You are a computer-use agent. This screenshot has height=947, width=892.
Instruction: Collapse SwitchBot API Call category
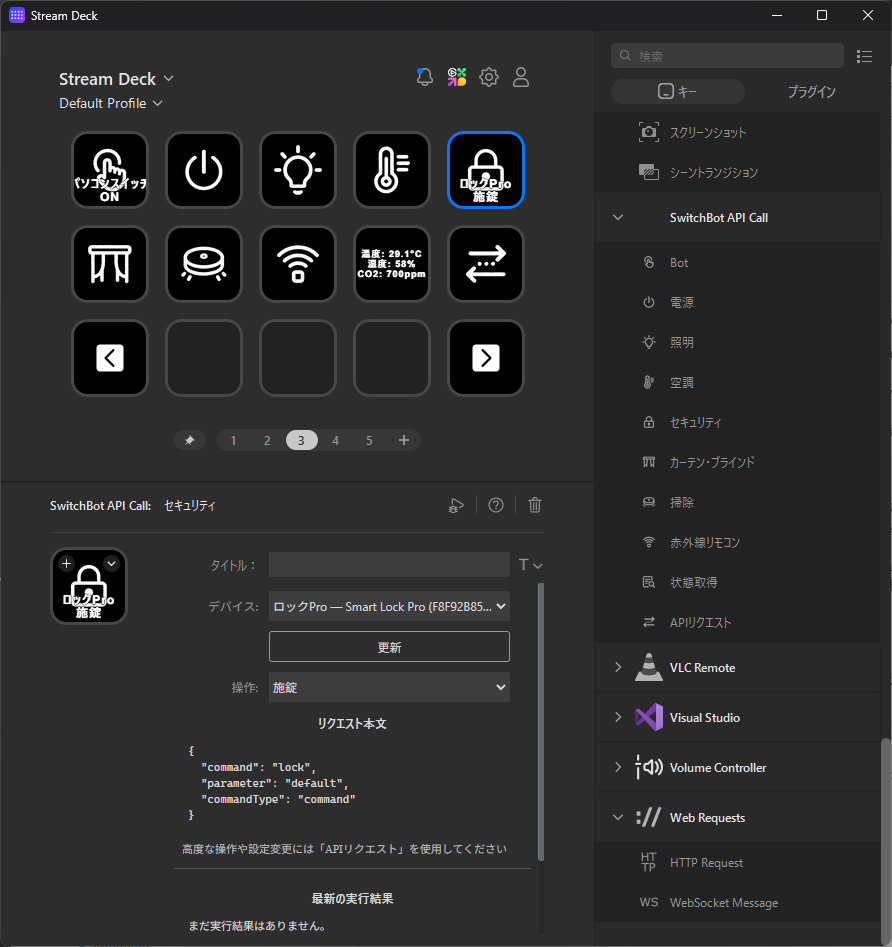[x=618, y=217]
